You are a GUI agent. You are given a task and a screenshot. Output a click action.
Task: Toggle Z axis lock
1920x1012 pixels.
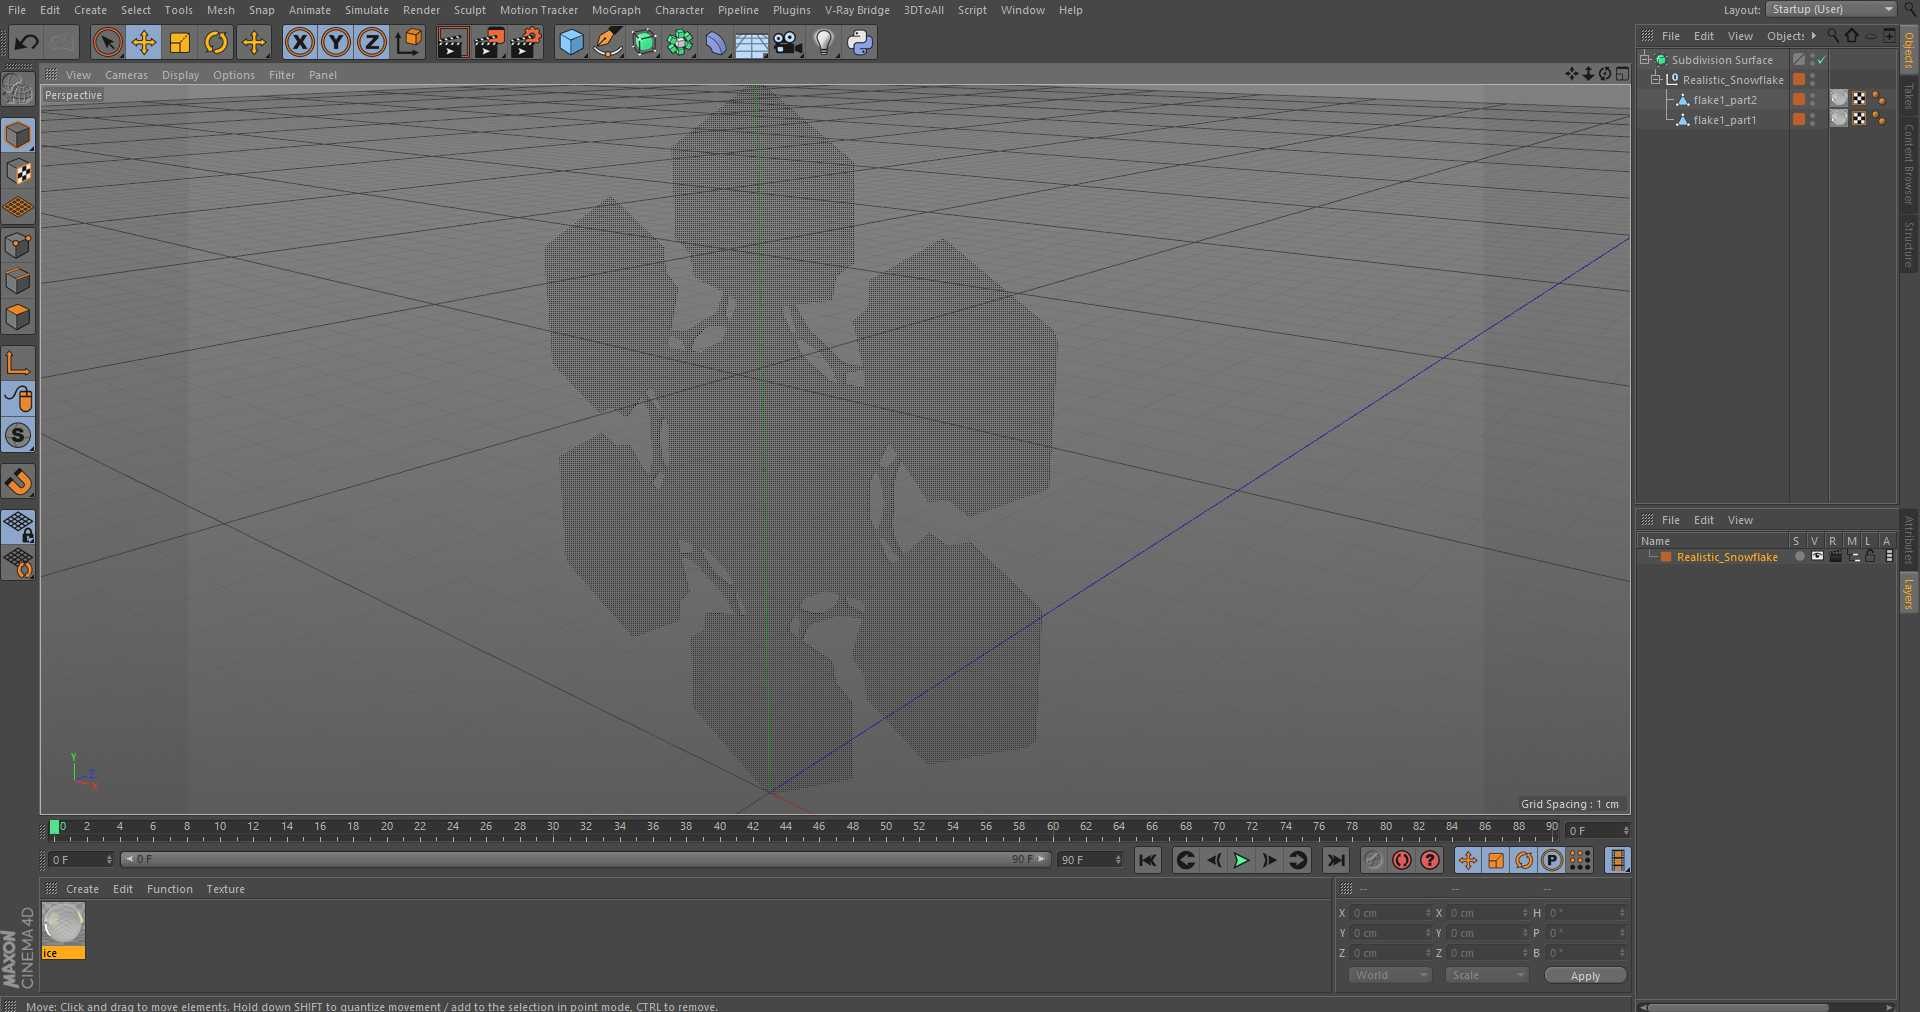click(372, 42)
